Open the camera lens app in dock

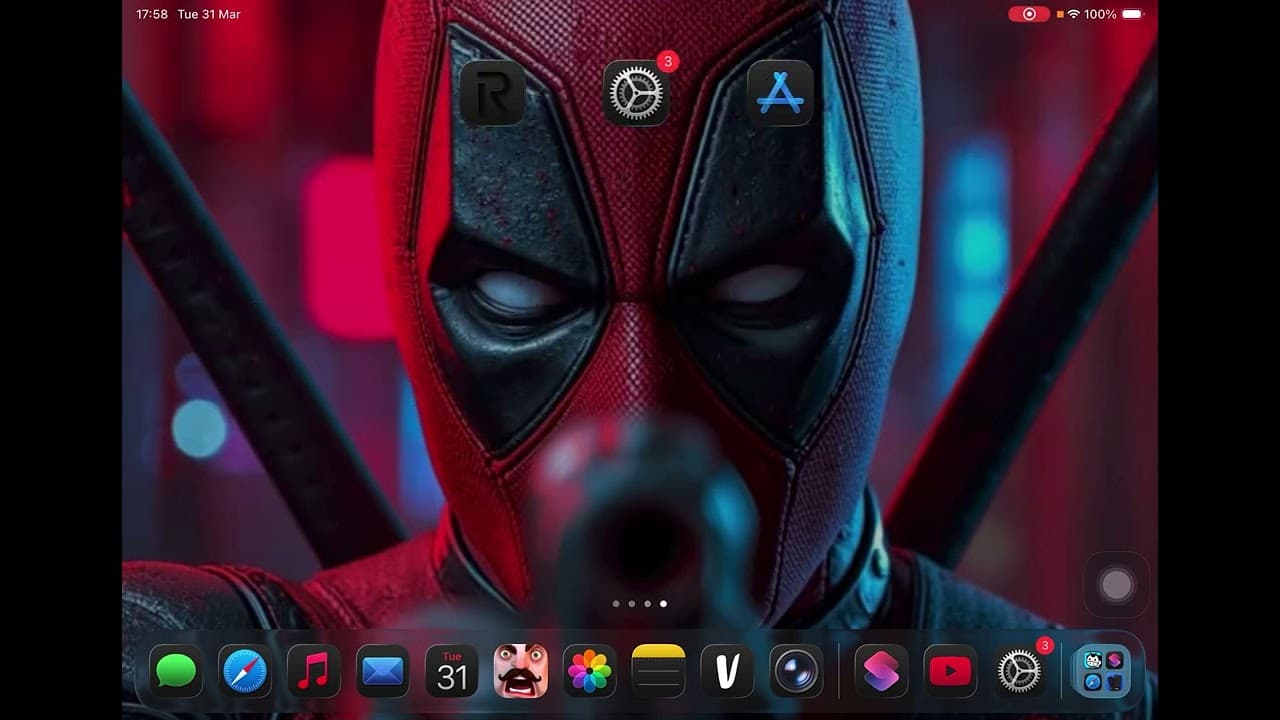797,671
